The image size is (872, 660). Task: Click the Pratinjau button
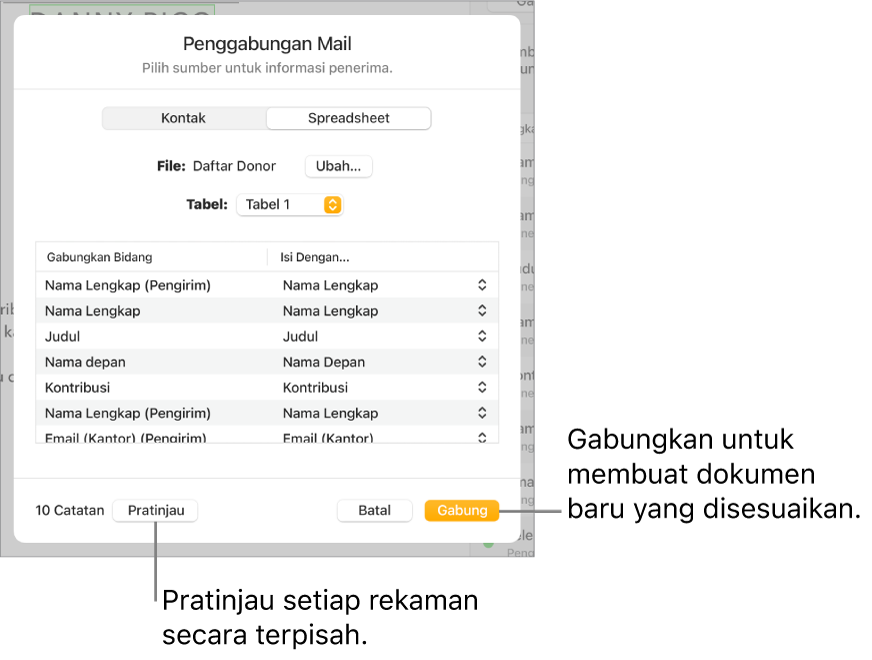click(156, 510)
